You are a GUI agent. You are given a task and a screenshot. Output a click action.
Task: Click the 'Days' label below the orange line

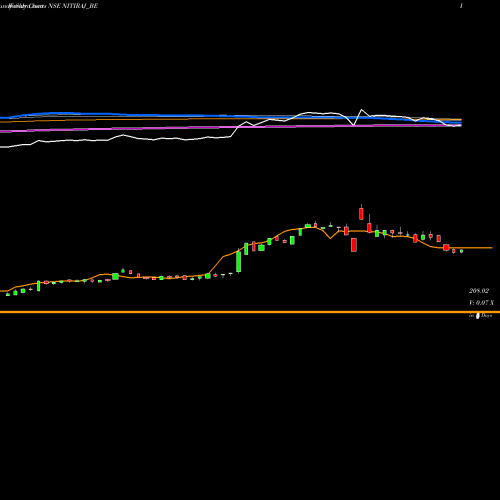tap(486, 315)
